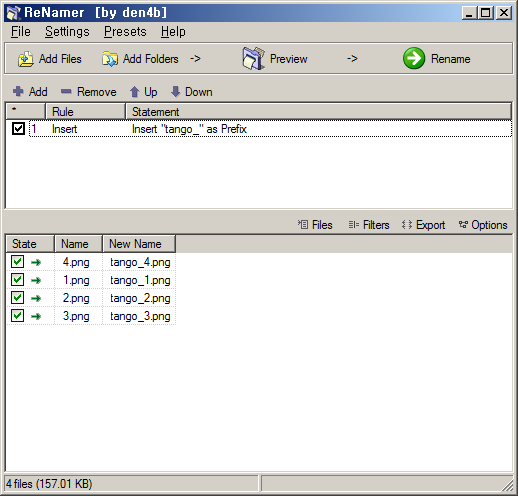The width and height of the screenshot is (518, 496).
Task: Click the Export icon
Action: click(x=407, y=225)
